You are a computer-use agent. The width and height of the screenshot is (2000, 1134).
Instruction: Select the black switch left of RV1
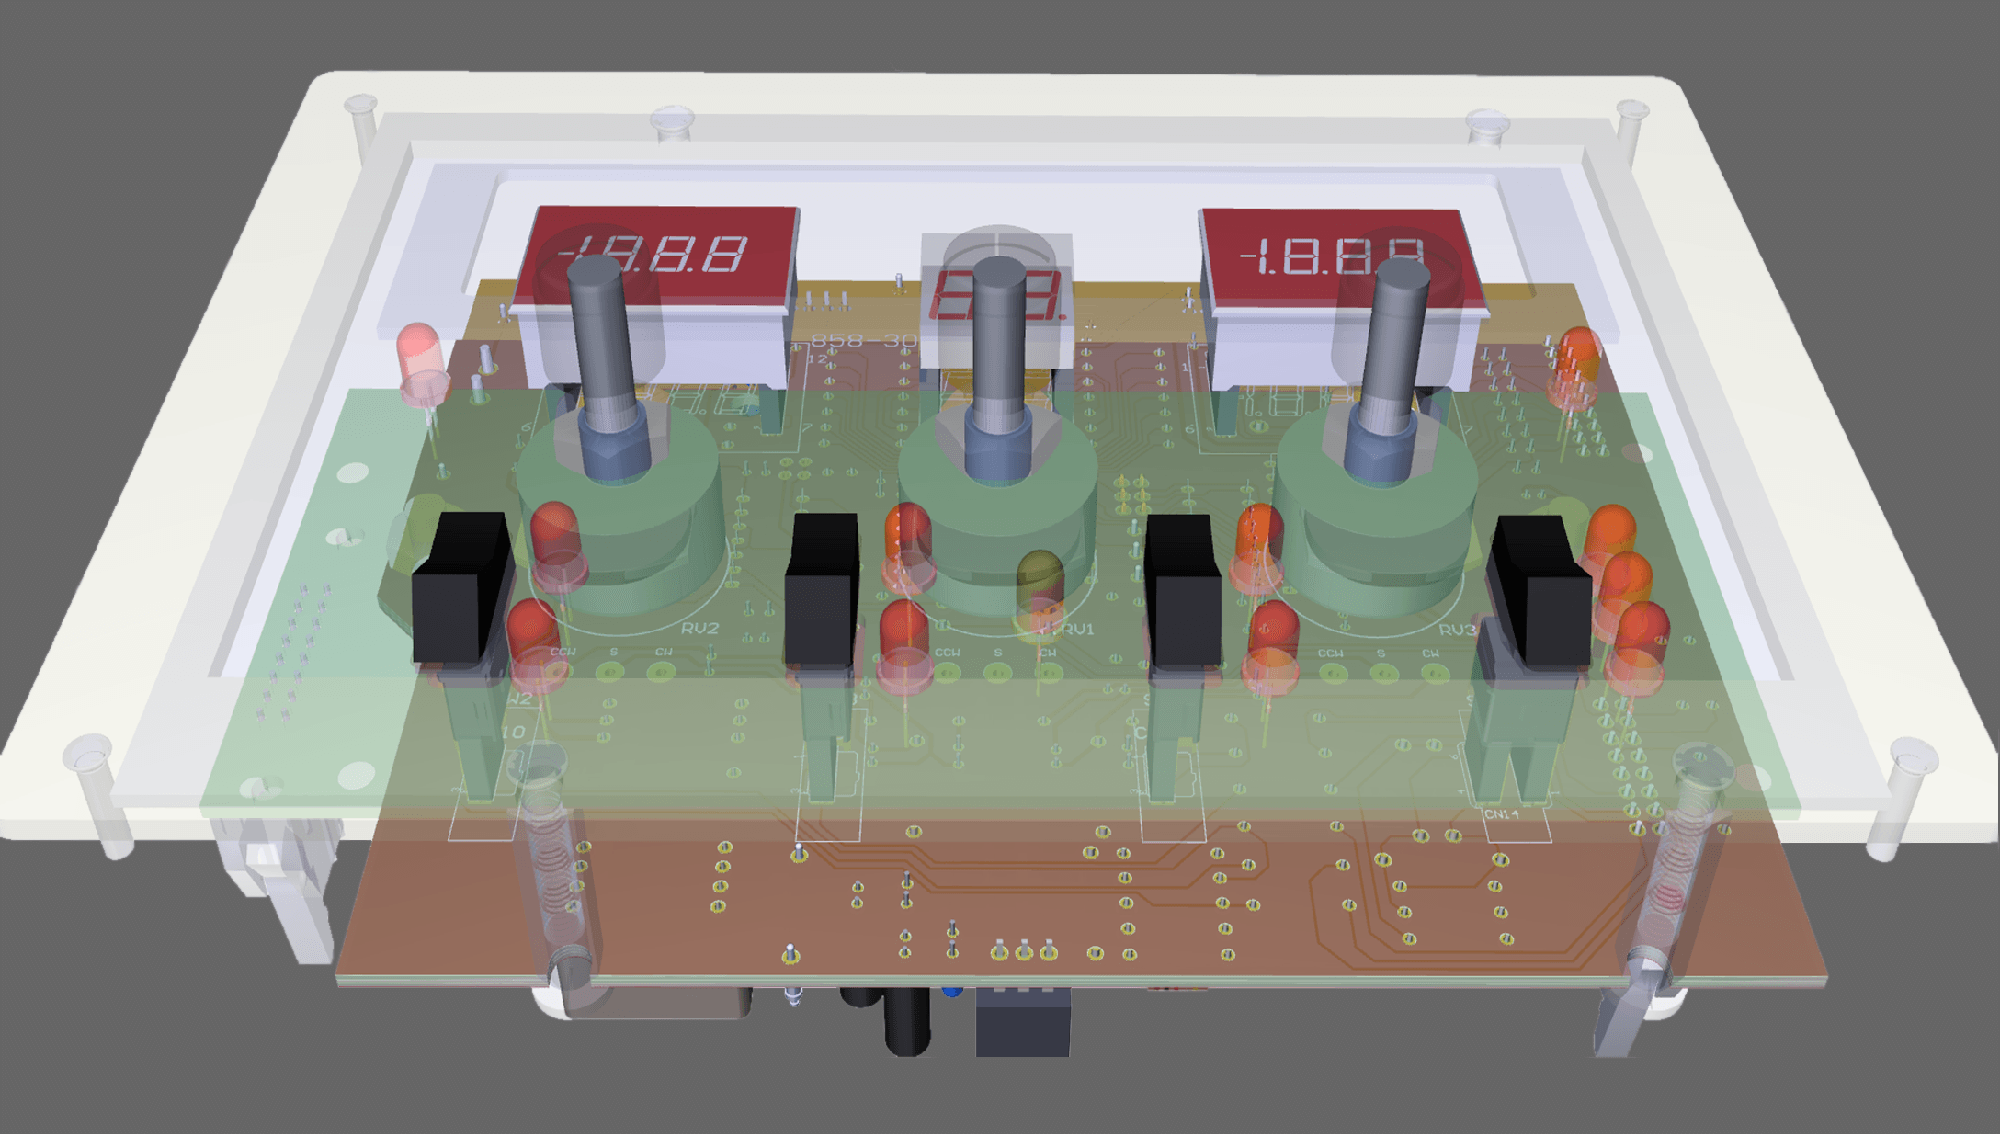[822, 592]
